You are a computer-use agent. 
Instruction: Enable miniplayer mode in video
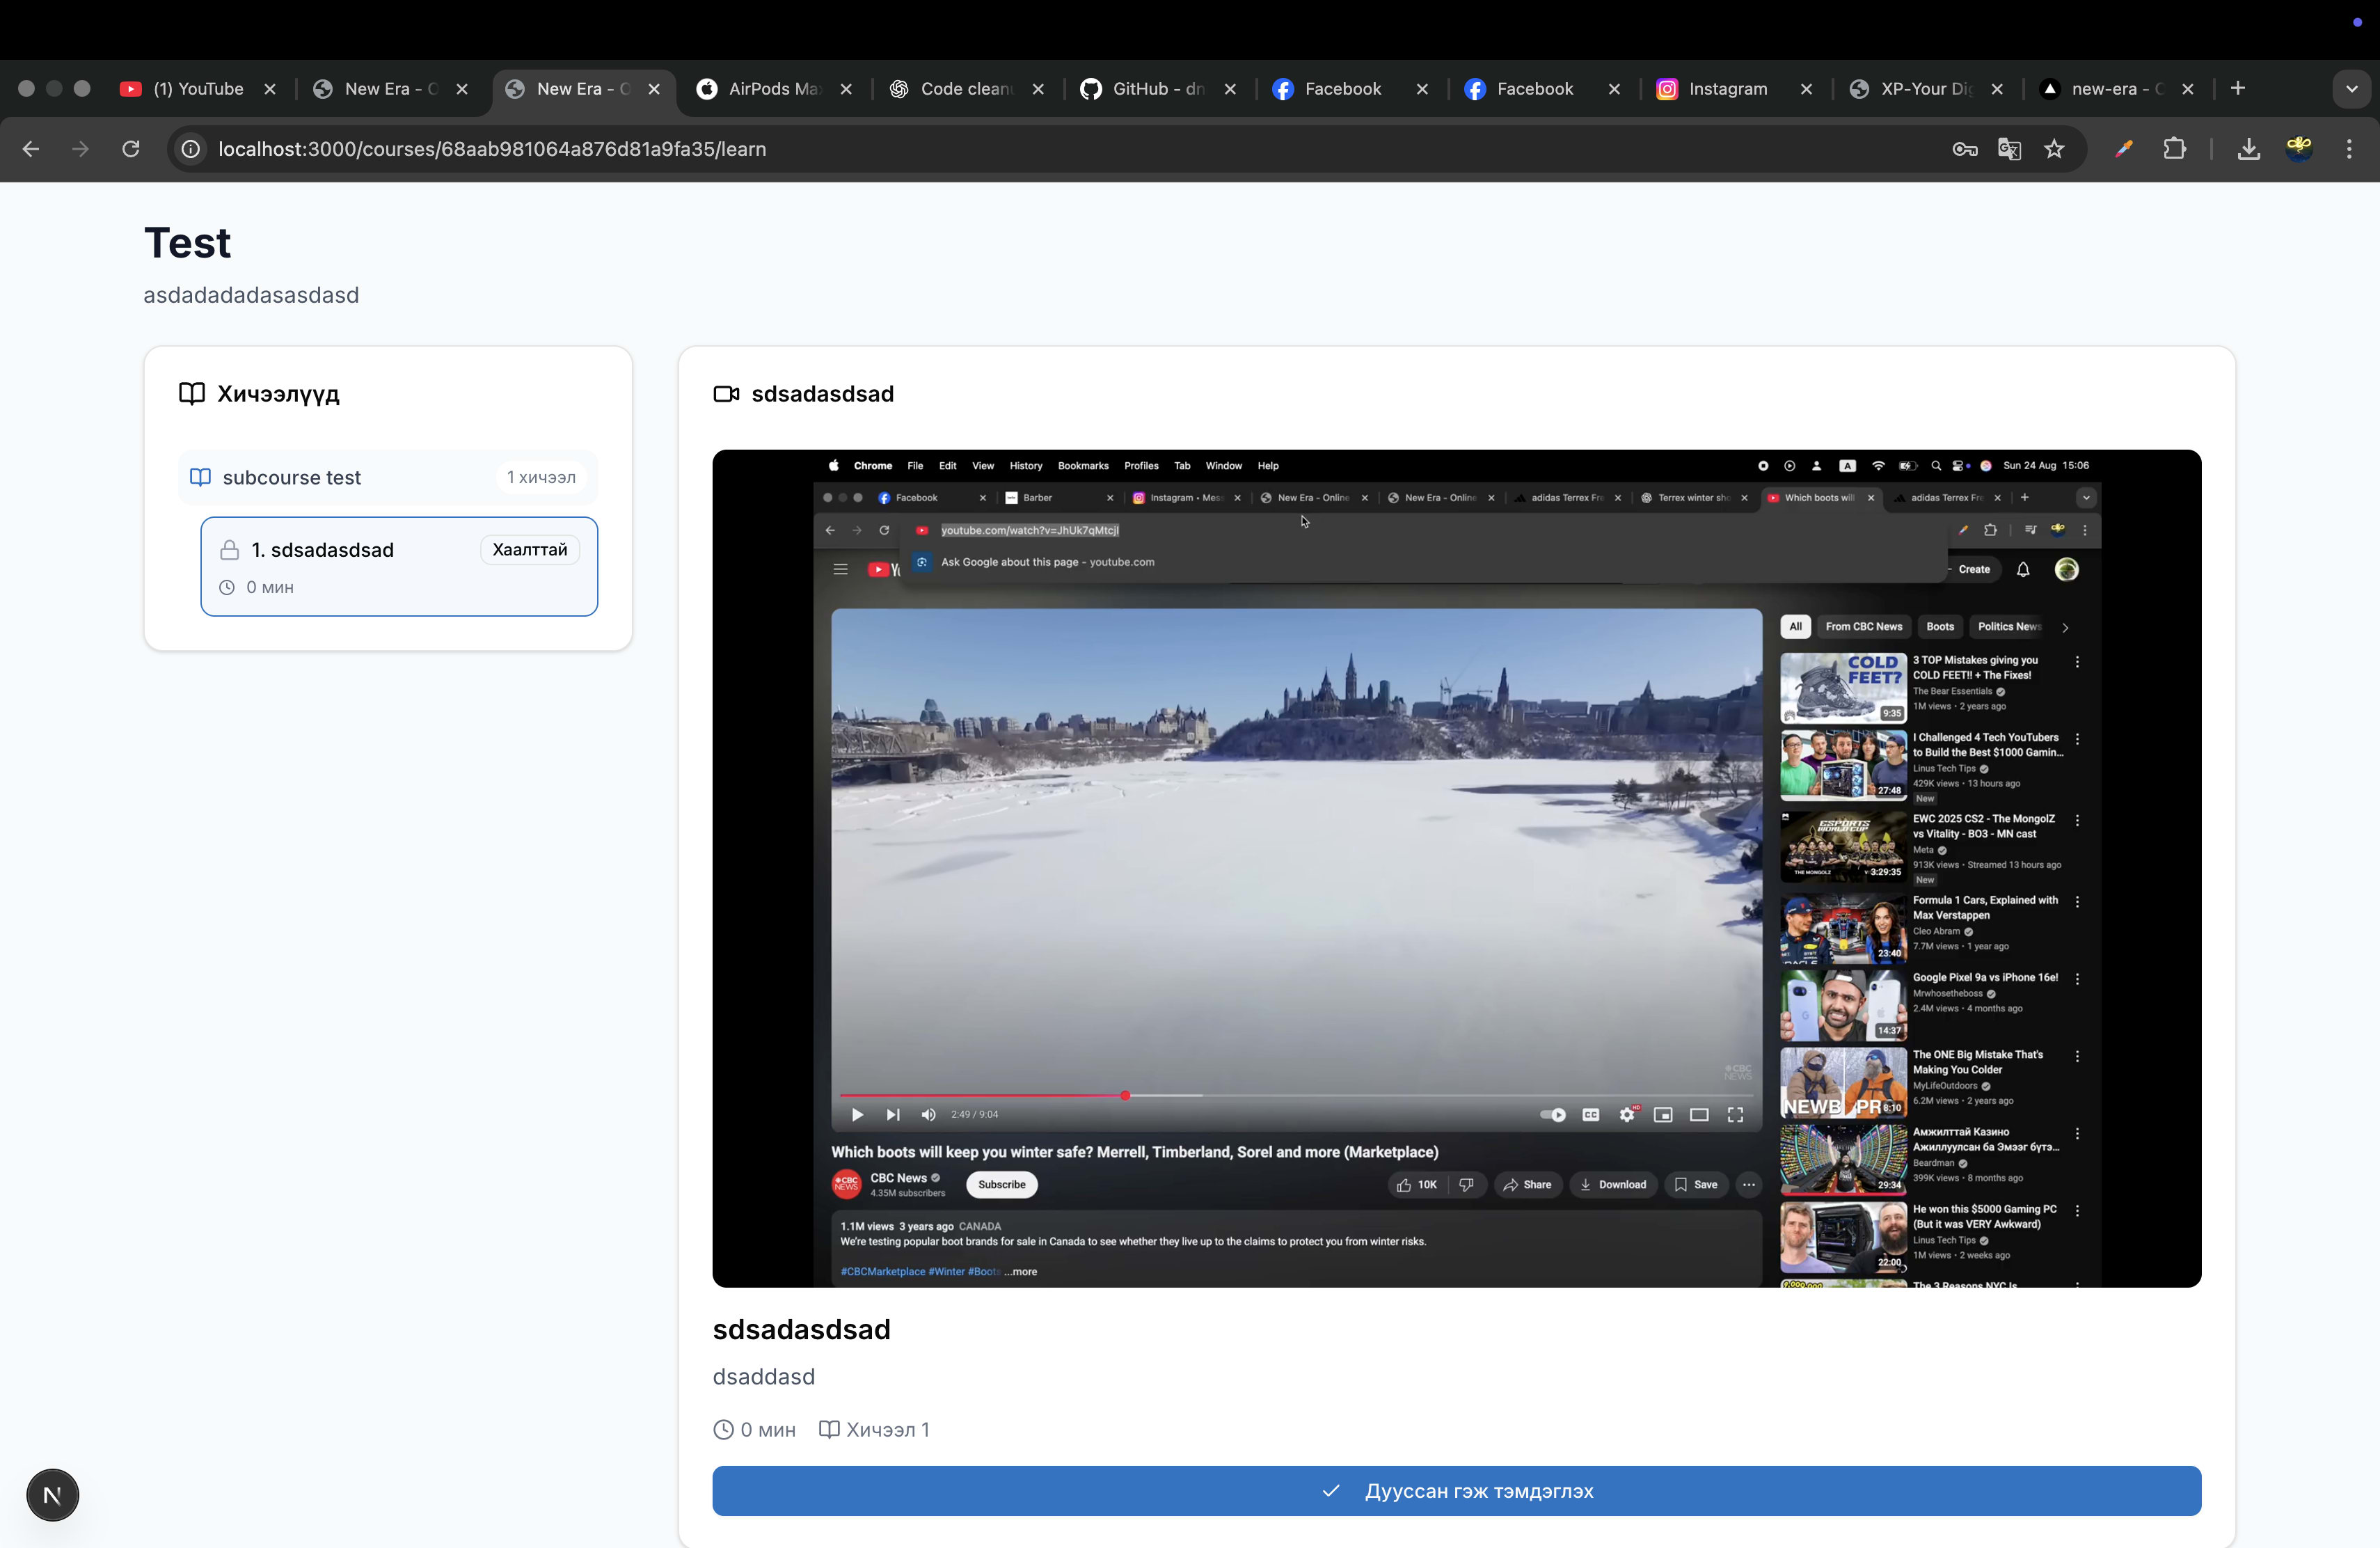click(1663, 1114)
